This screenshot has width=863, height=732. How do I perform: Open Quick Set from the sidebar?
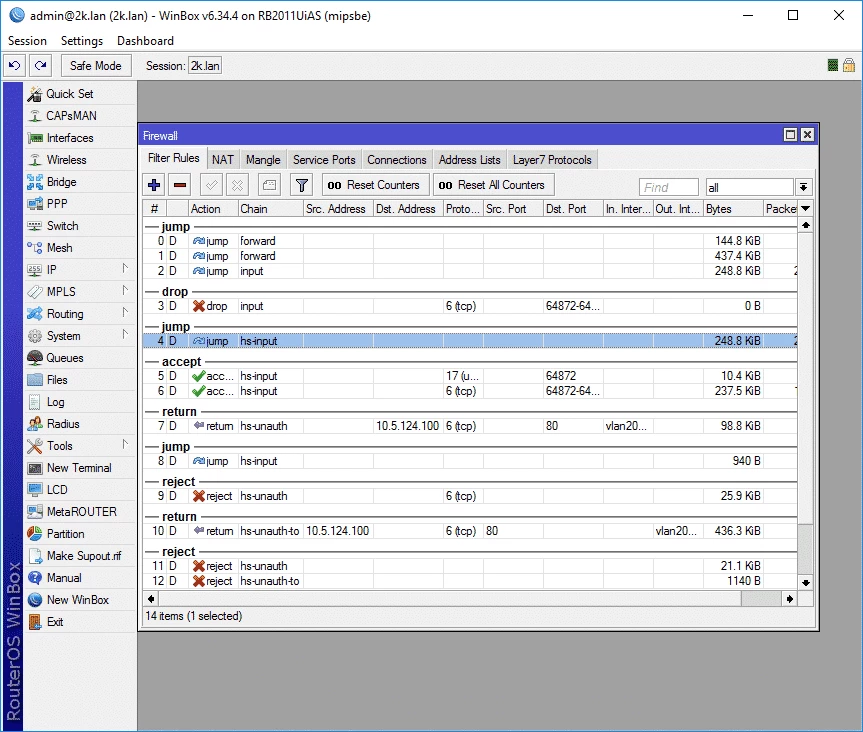tap(69, 94)
